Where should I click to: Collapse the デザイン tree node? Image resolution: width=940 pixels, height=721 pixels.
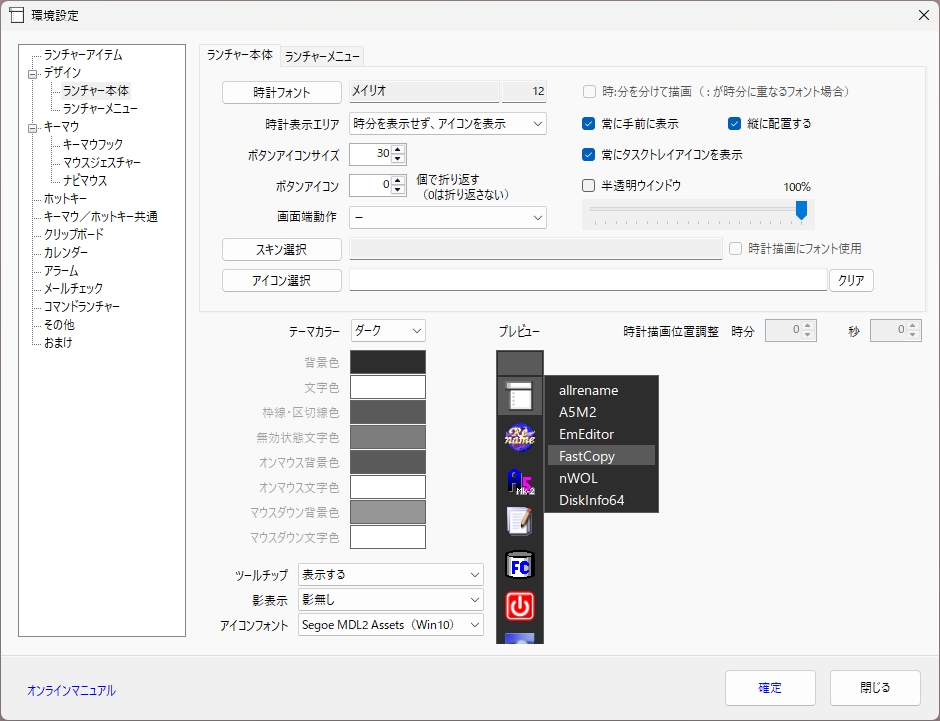tap(32, 74)
